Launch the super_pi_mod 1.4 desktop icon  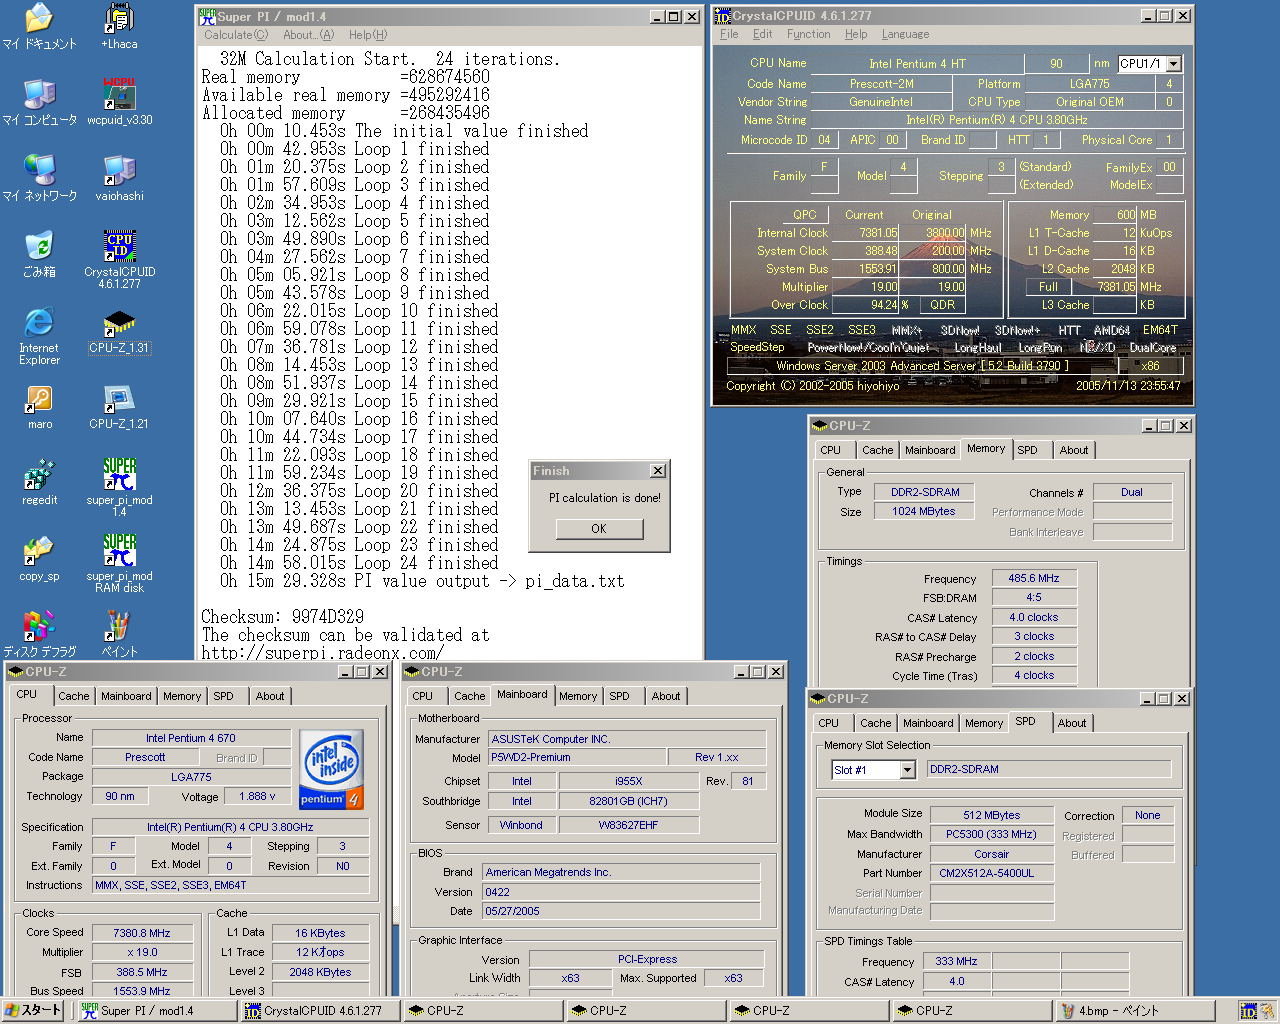119,488
